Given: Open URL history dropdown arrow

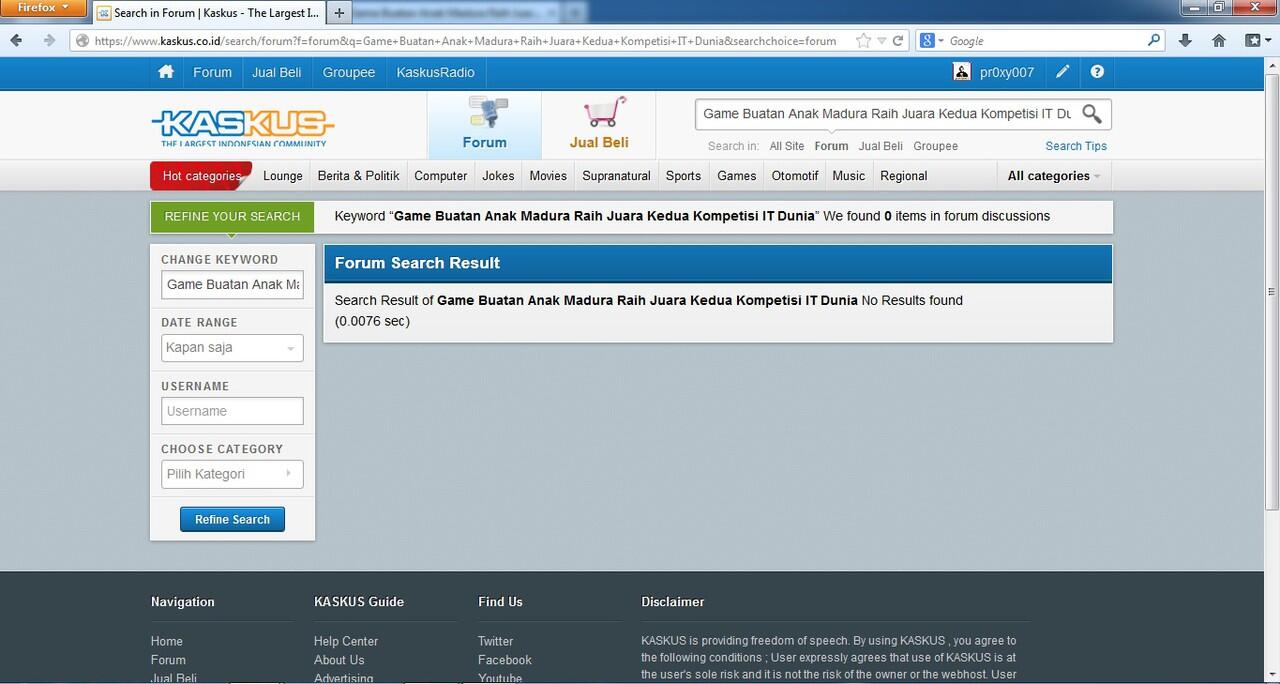Looking at the screenshot, I should [x=881, y=41].
